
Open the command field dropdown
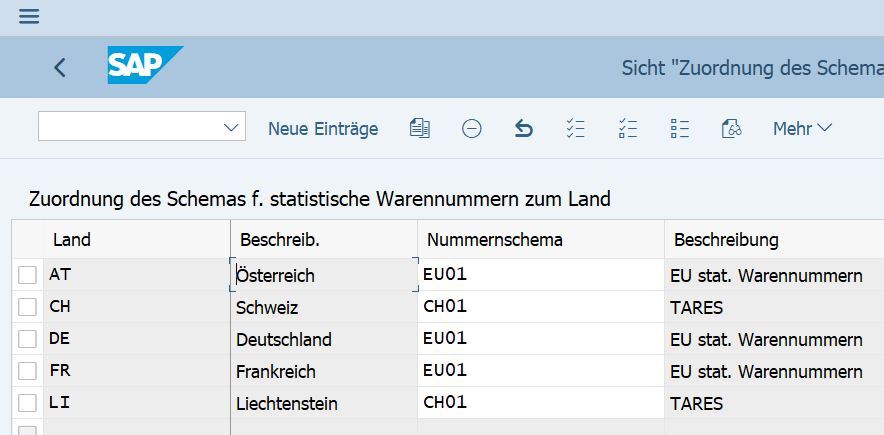(232, 127)
